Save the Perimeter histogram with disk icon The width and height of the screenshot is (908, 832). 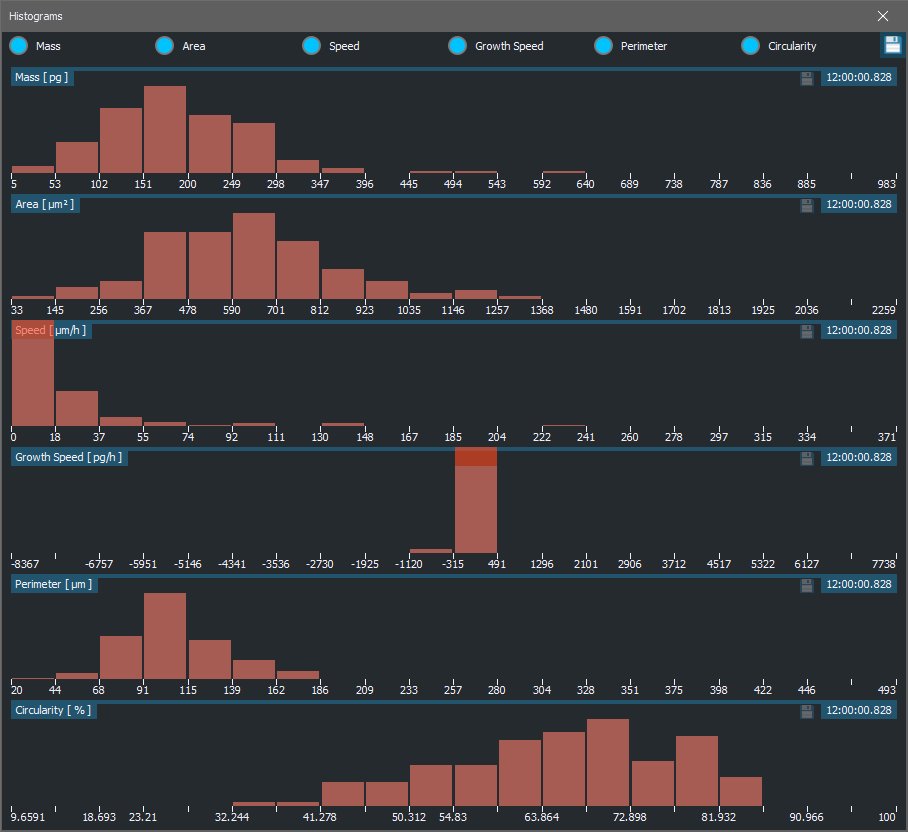pos(807,585)
